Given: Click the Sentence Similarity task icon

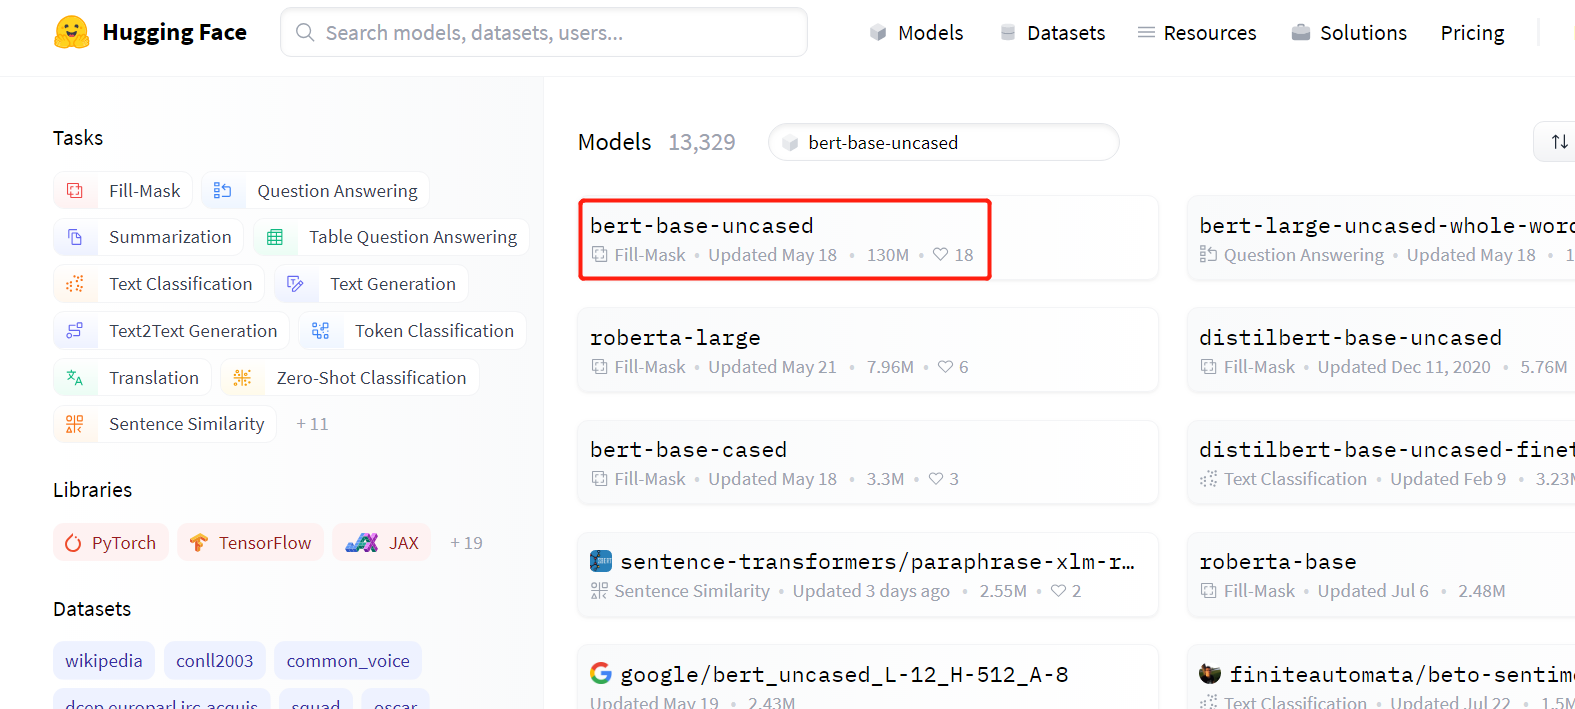Looking at the screenshot, I should [75, 424].
